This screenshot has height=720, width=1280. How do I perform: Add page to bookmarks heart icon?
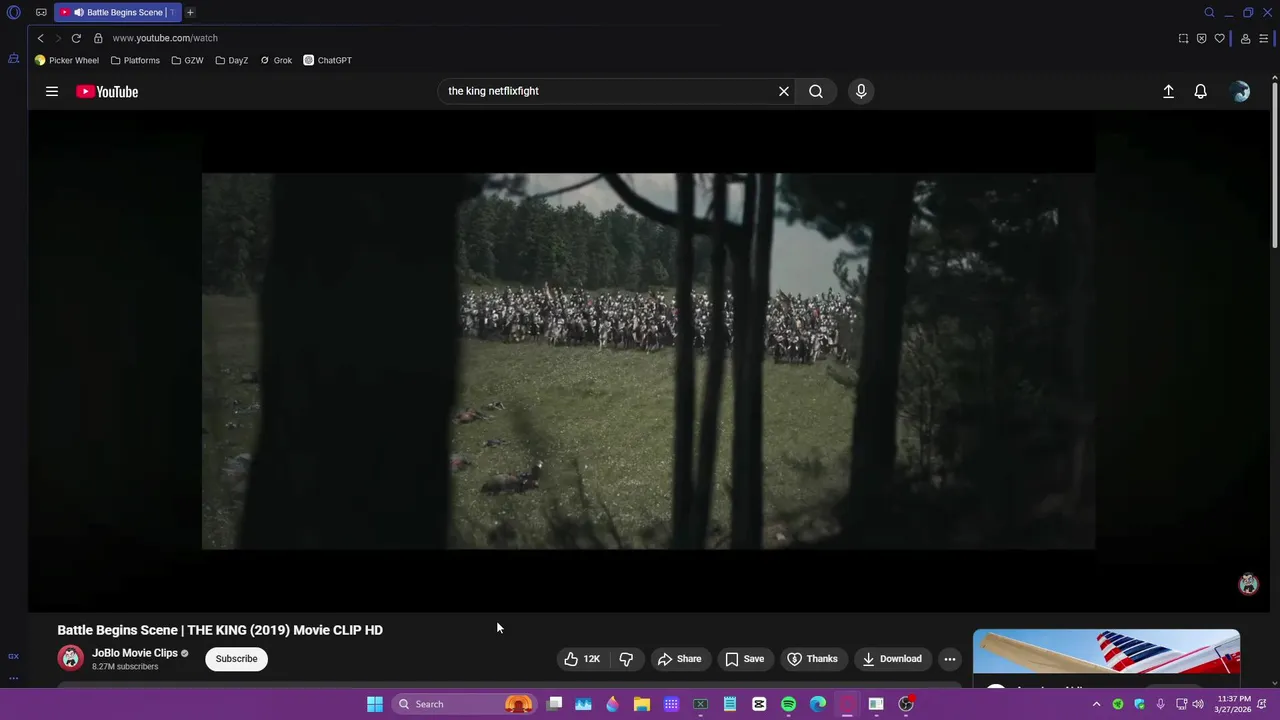1219,39
